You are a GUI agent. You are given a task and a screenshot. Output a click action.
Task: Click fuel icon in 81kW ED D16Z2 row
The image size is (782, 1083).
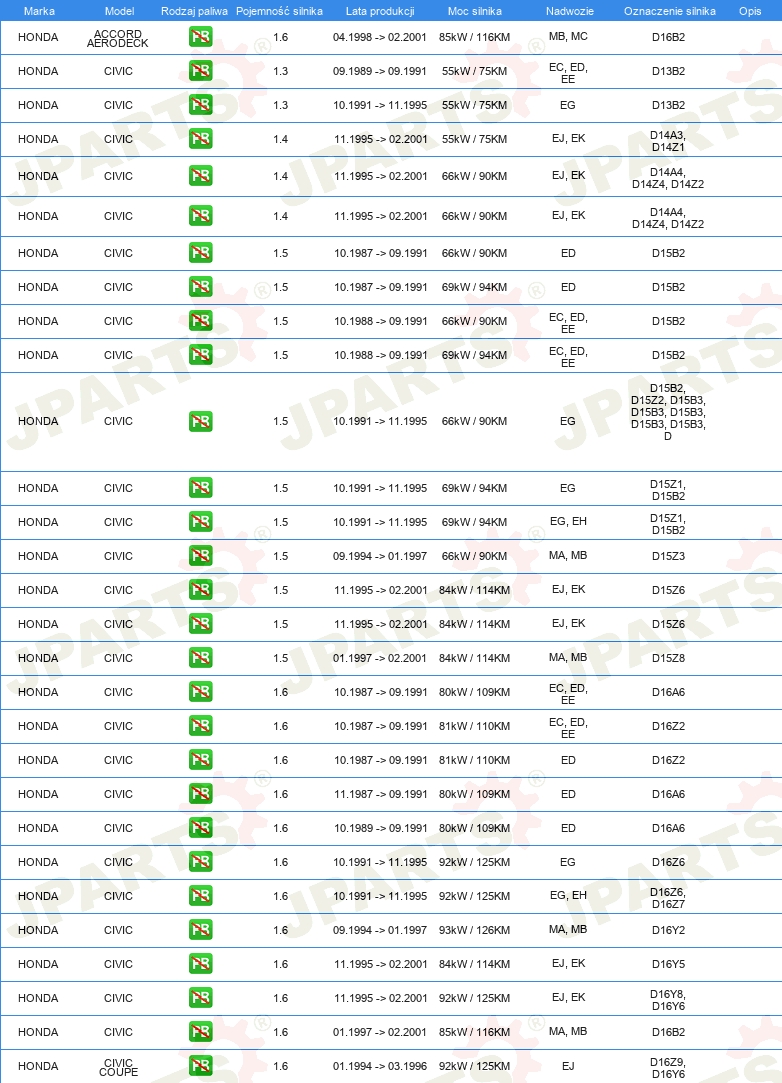200,760
